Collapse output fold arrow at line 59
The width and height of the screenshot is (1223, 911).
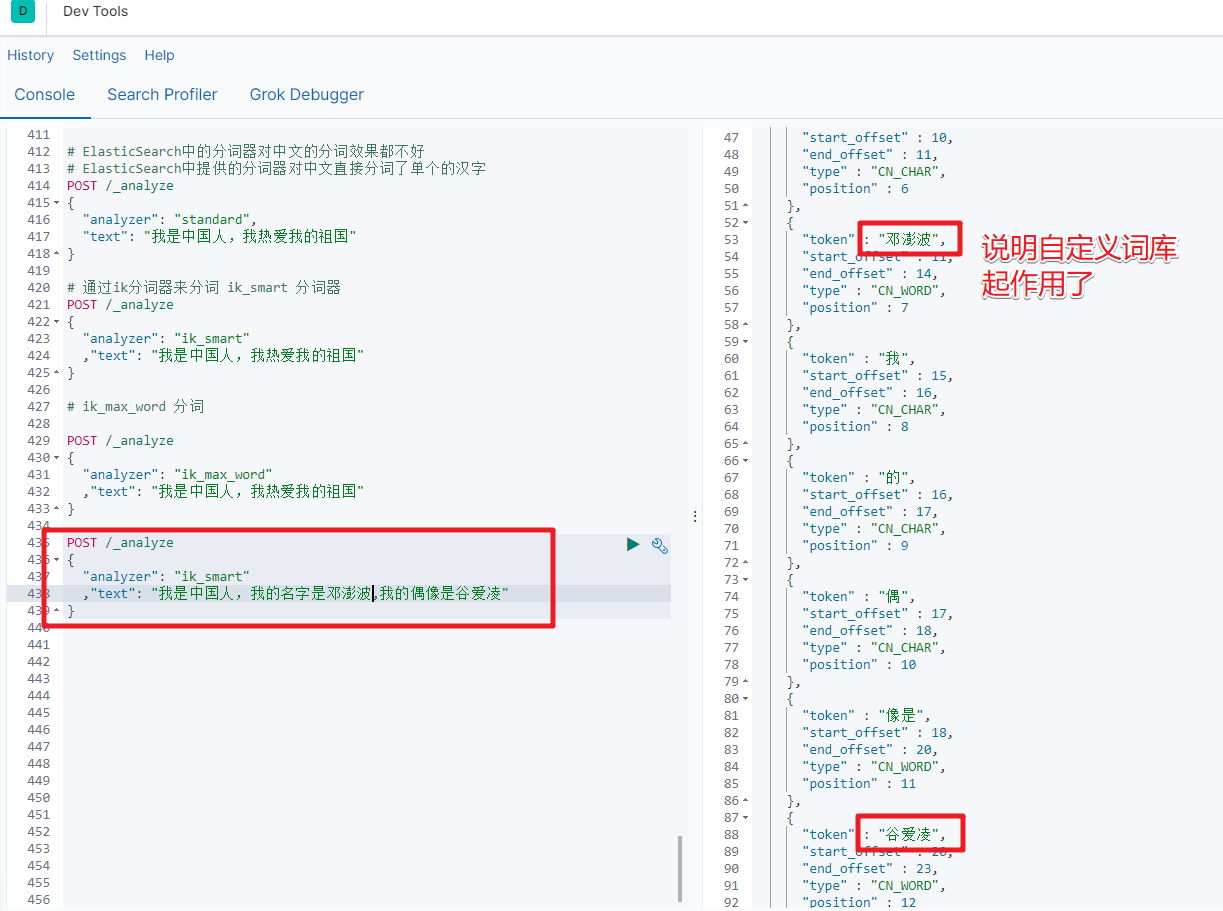click(x=746, y=342)
